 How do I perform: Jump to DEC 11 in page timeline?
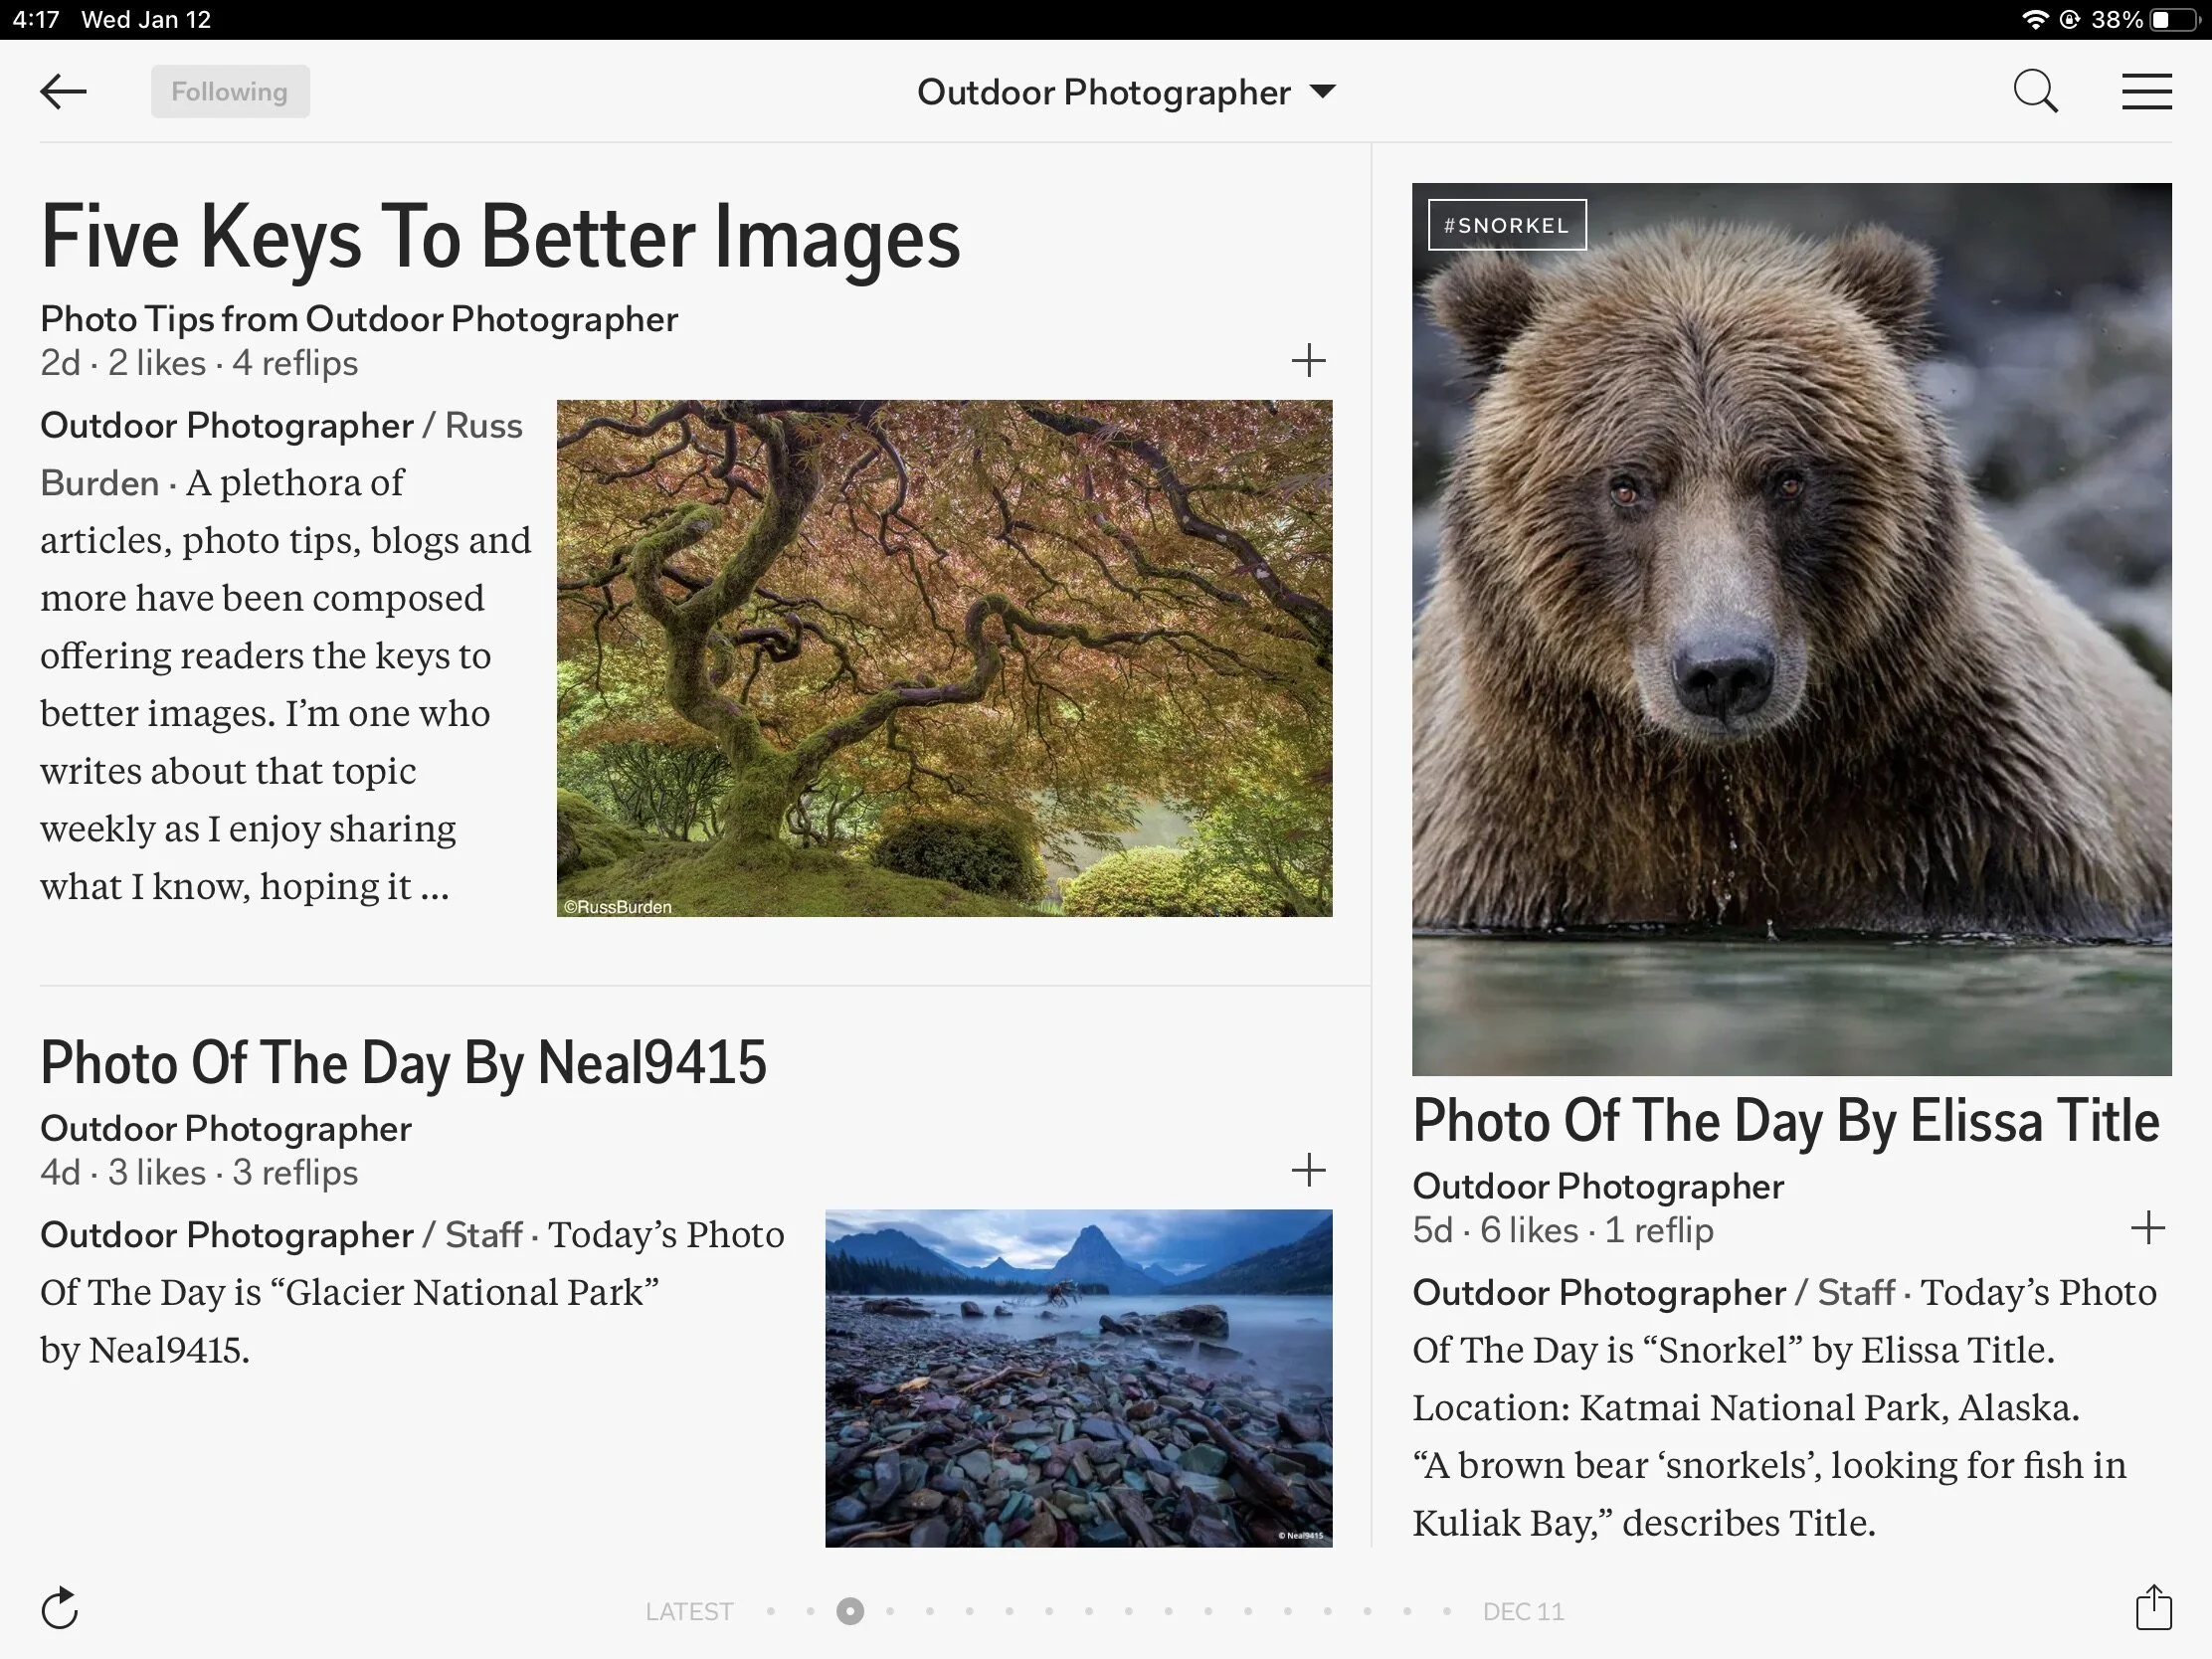(x=1522, y=1611)
